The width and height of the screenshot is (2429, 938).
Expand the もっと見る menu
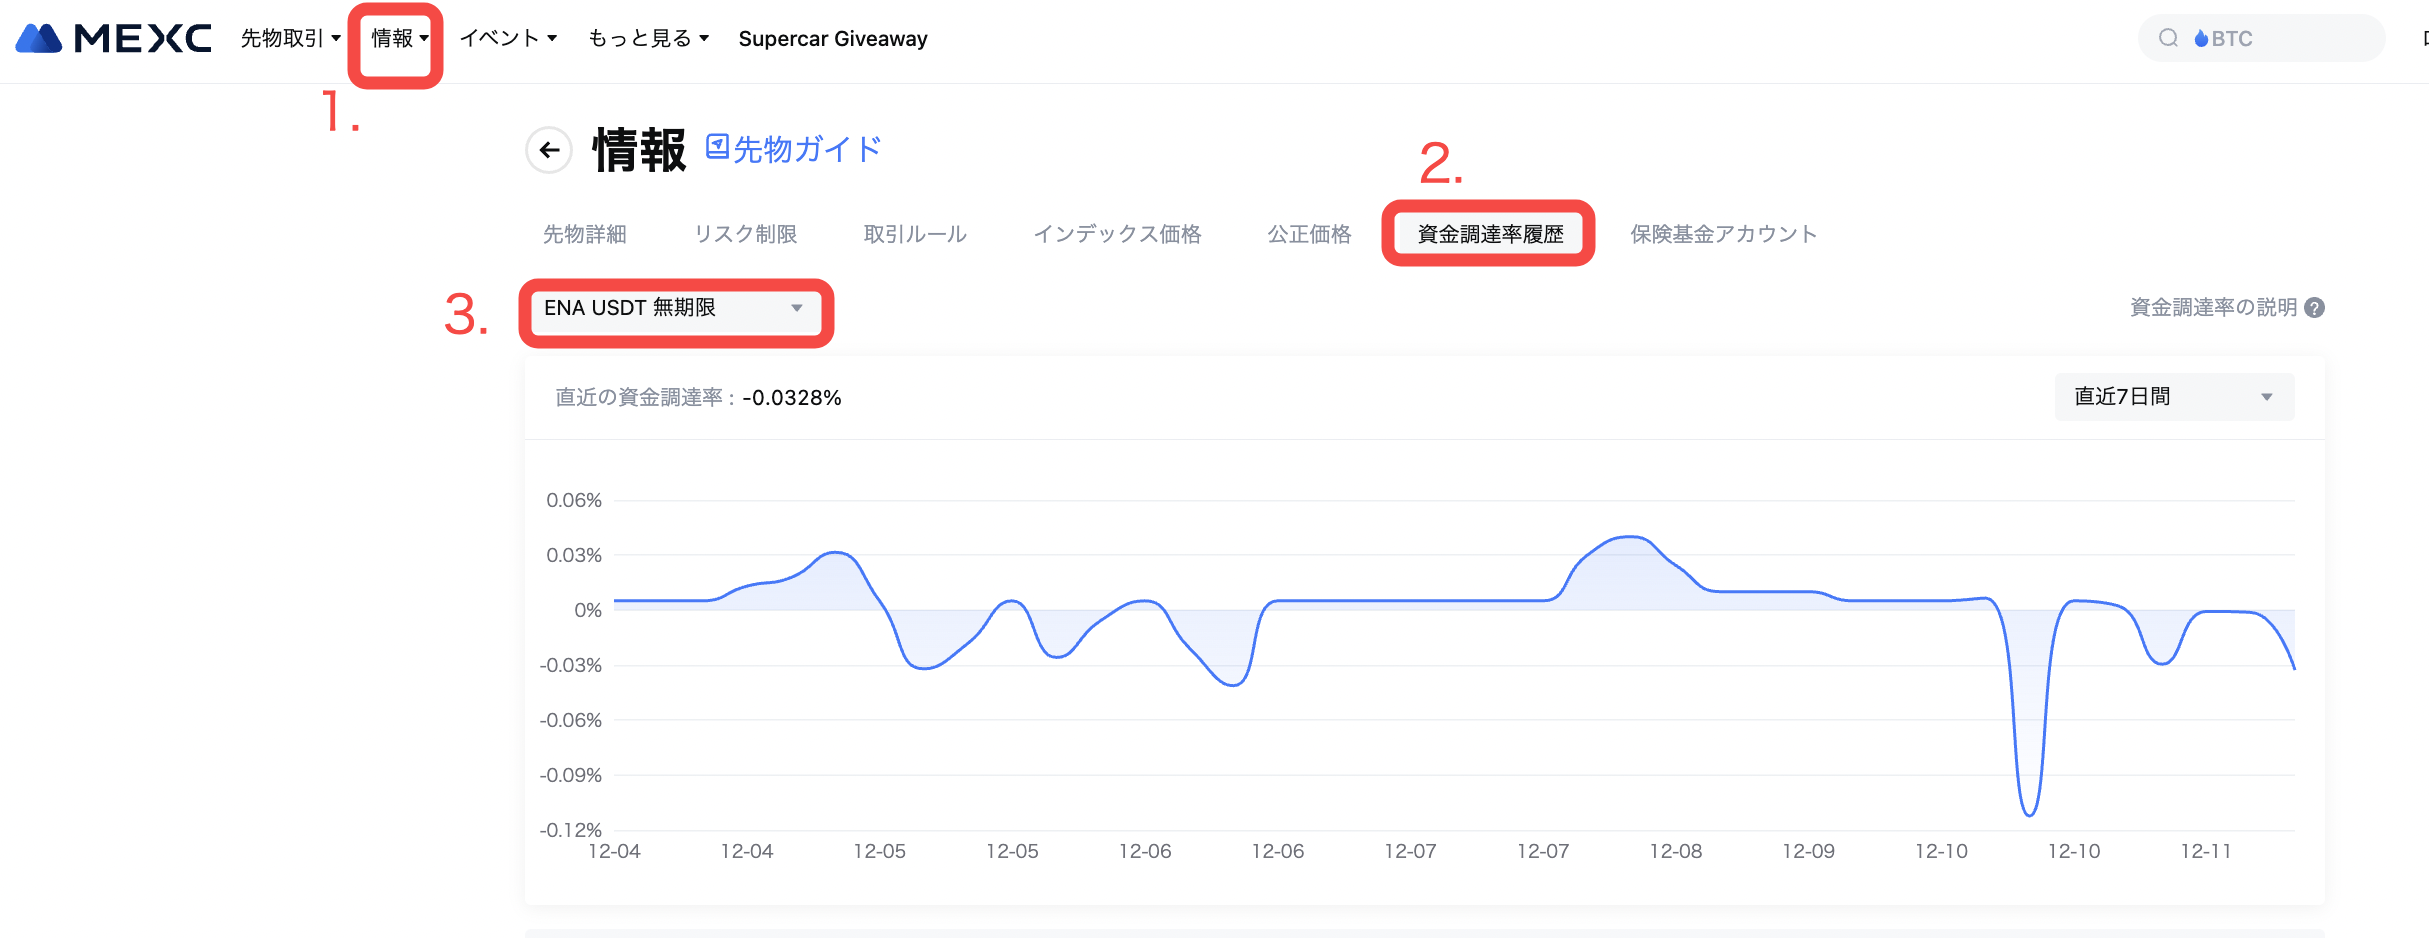[648, 38]
